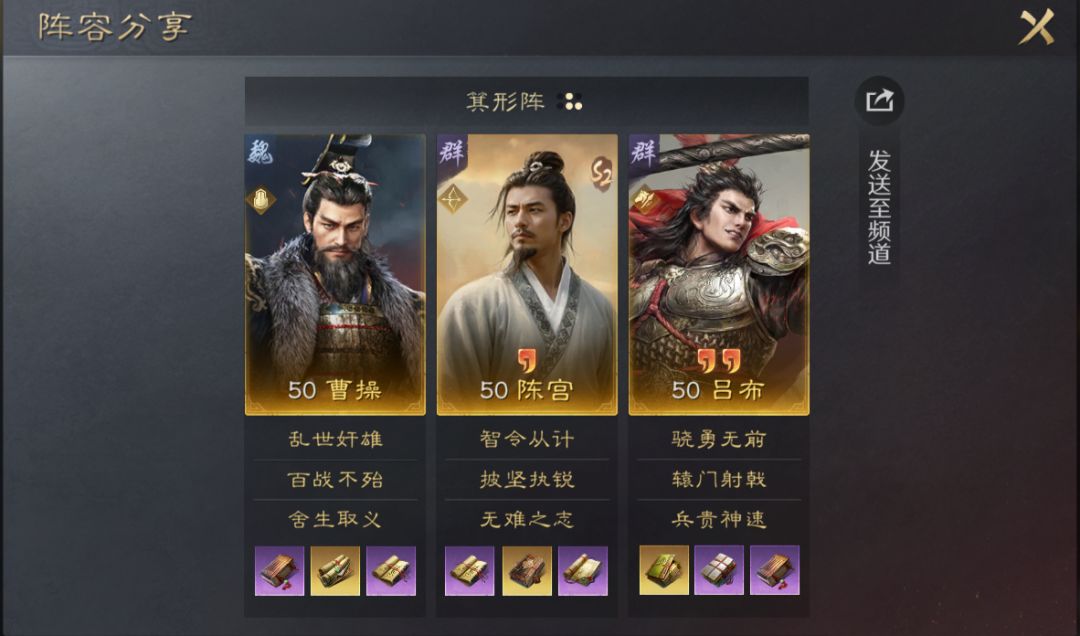View the 披坚执锐 skill
This screenshot has height=636, width=1080.
pyautogui.click(x=527, y=479)
